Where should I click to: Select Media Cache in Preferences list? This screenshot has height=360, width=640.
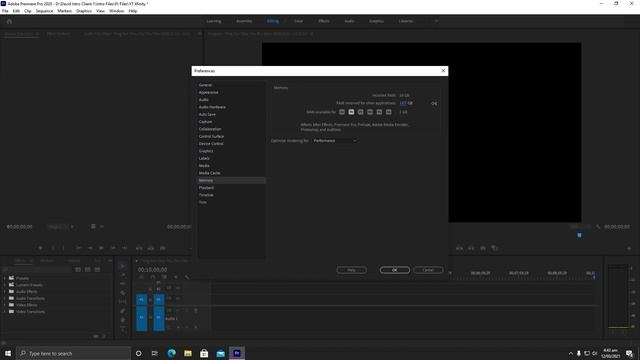point(231,173)
